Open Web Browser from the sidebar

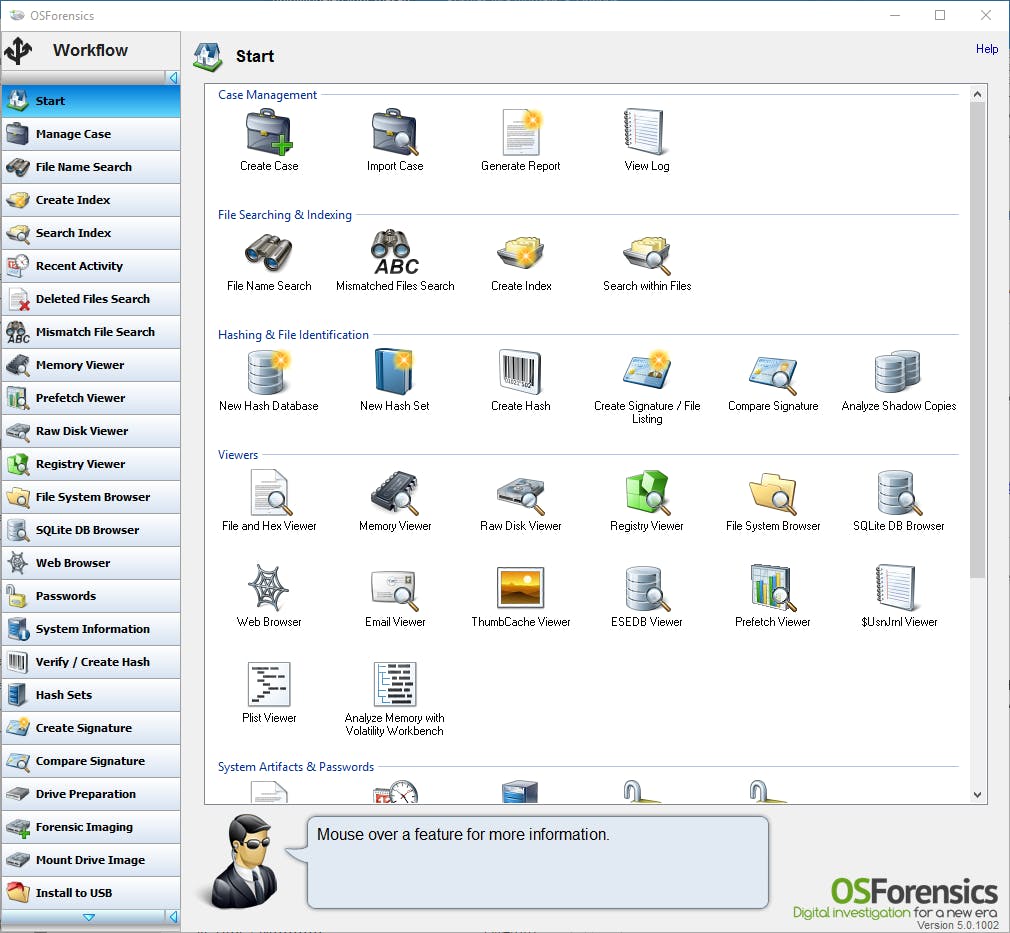point(91,563)
